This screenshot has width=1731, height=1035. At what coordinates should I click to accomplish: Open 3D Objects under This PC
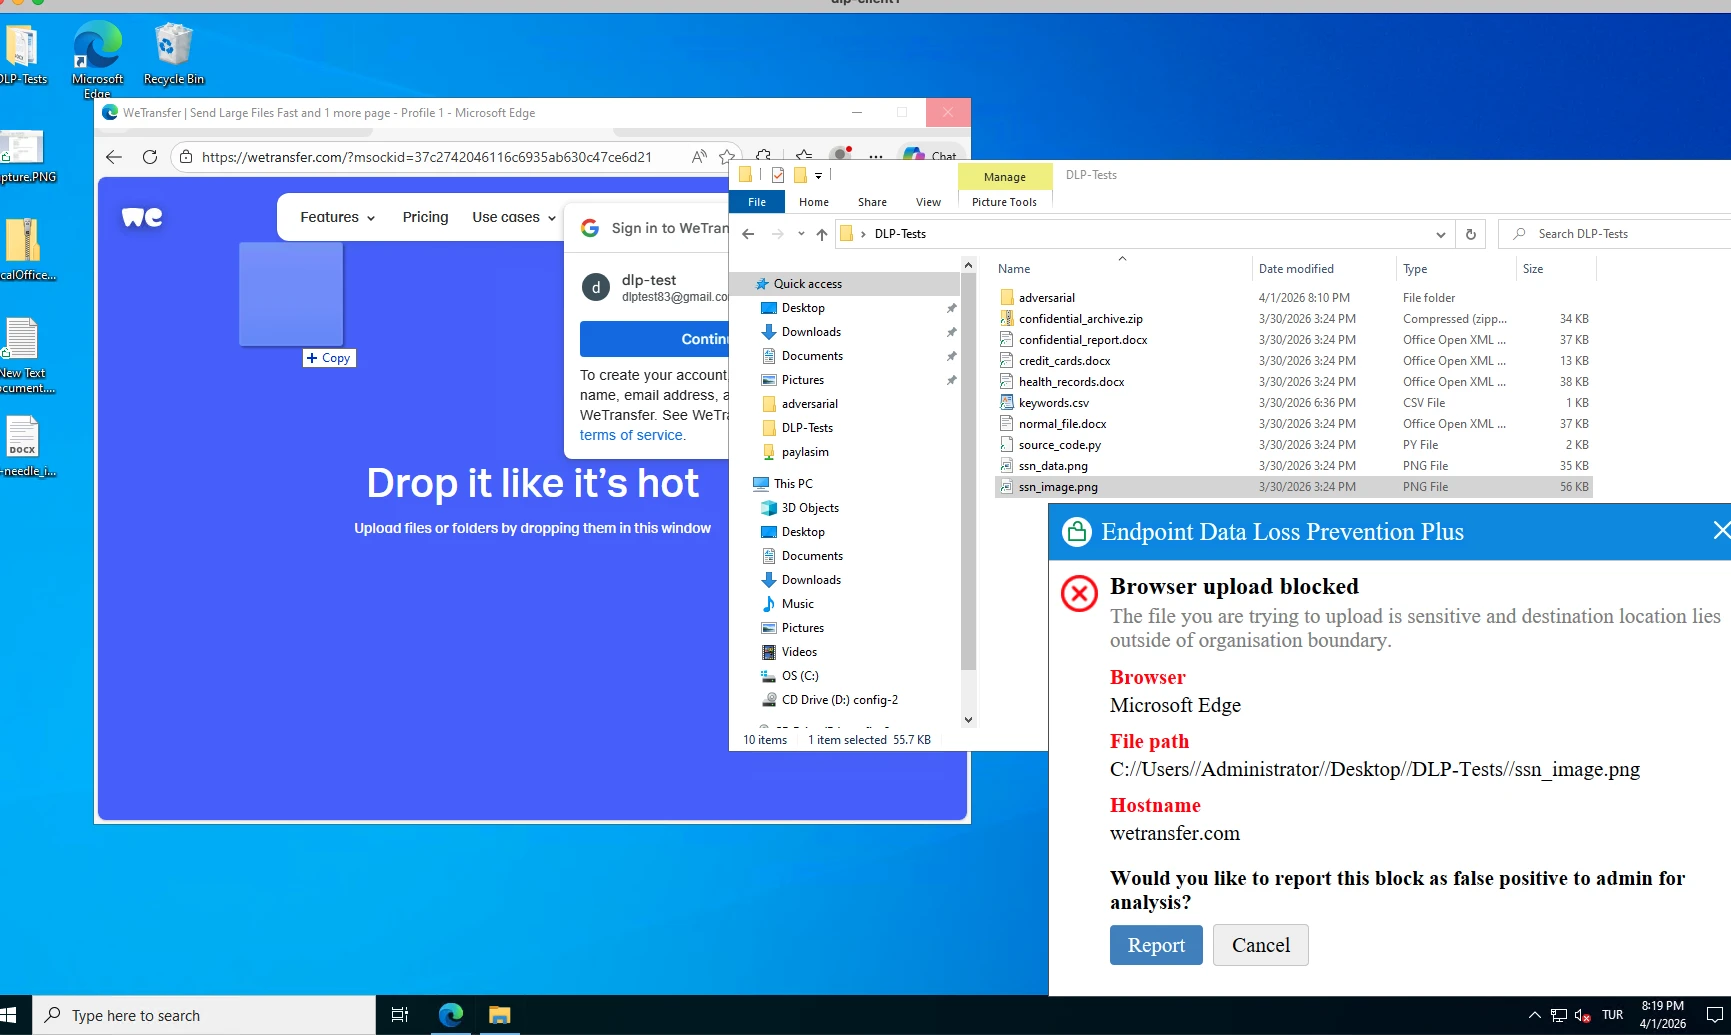[810, 508]
